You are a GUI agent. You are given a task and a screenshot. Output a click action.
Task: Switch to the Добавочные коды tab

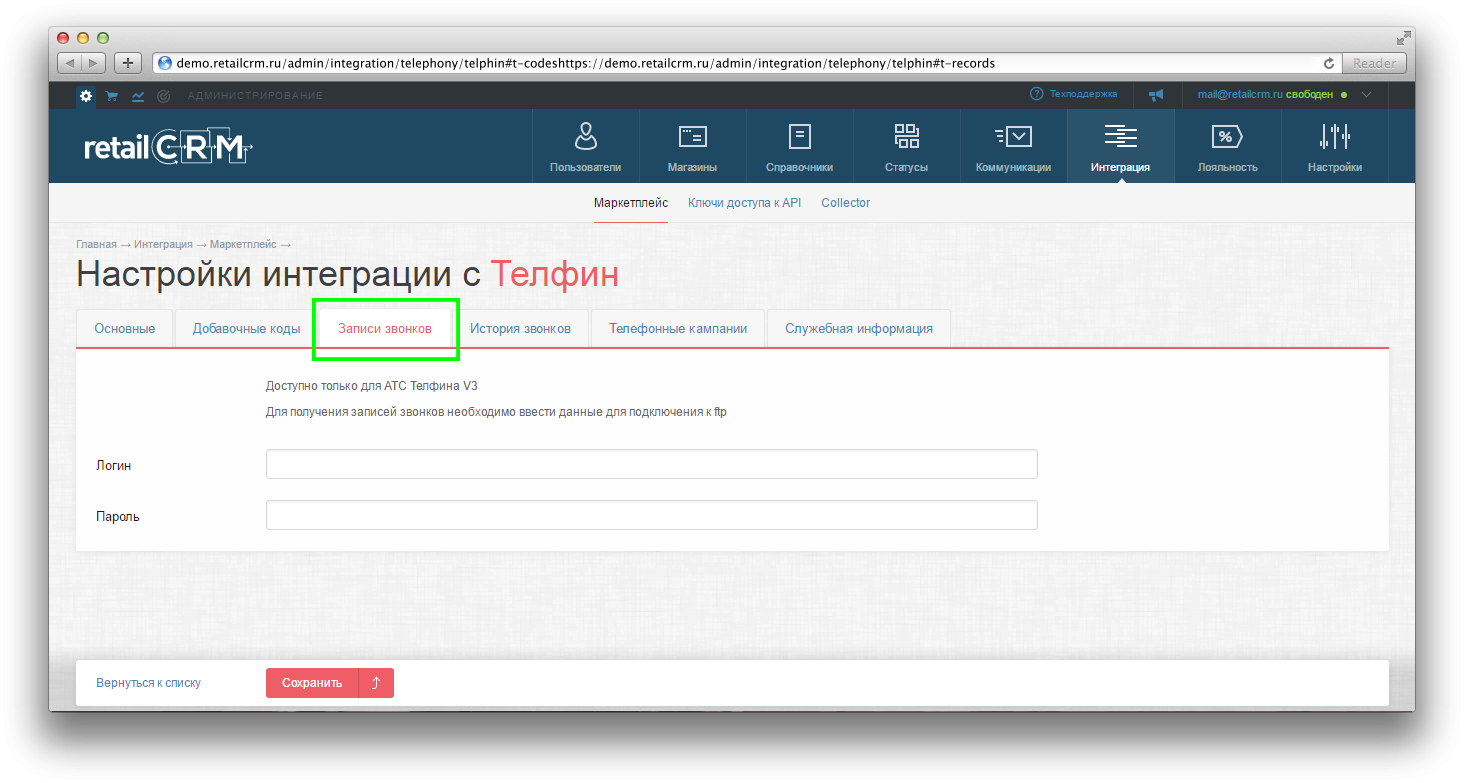coord(247,328)
